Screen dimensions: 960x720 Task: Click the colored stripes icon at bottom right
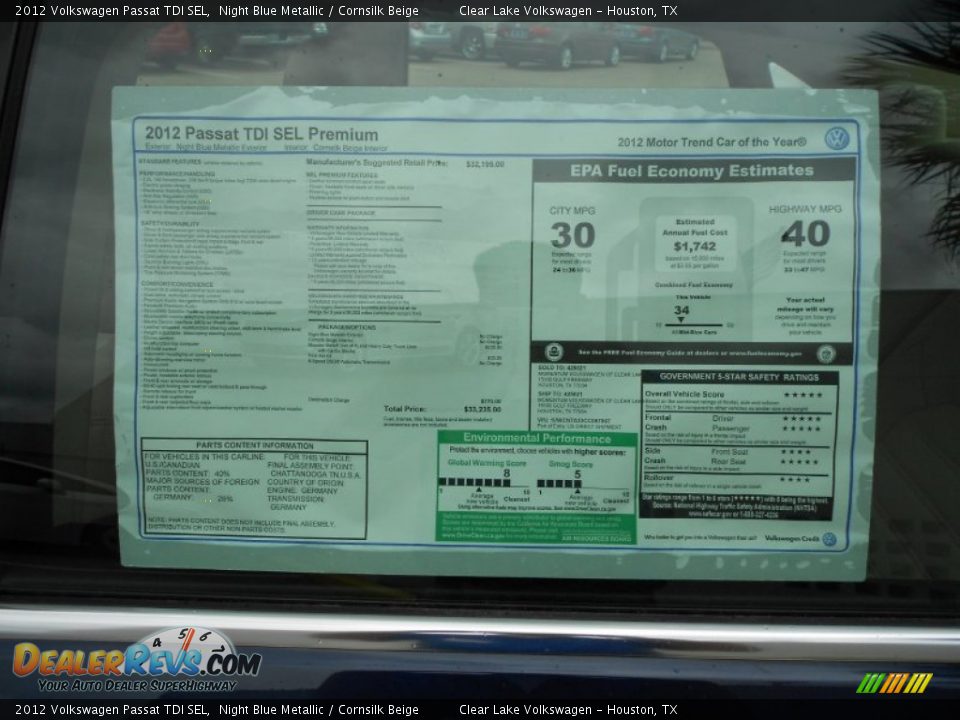pos(894,683)
